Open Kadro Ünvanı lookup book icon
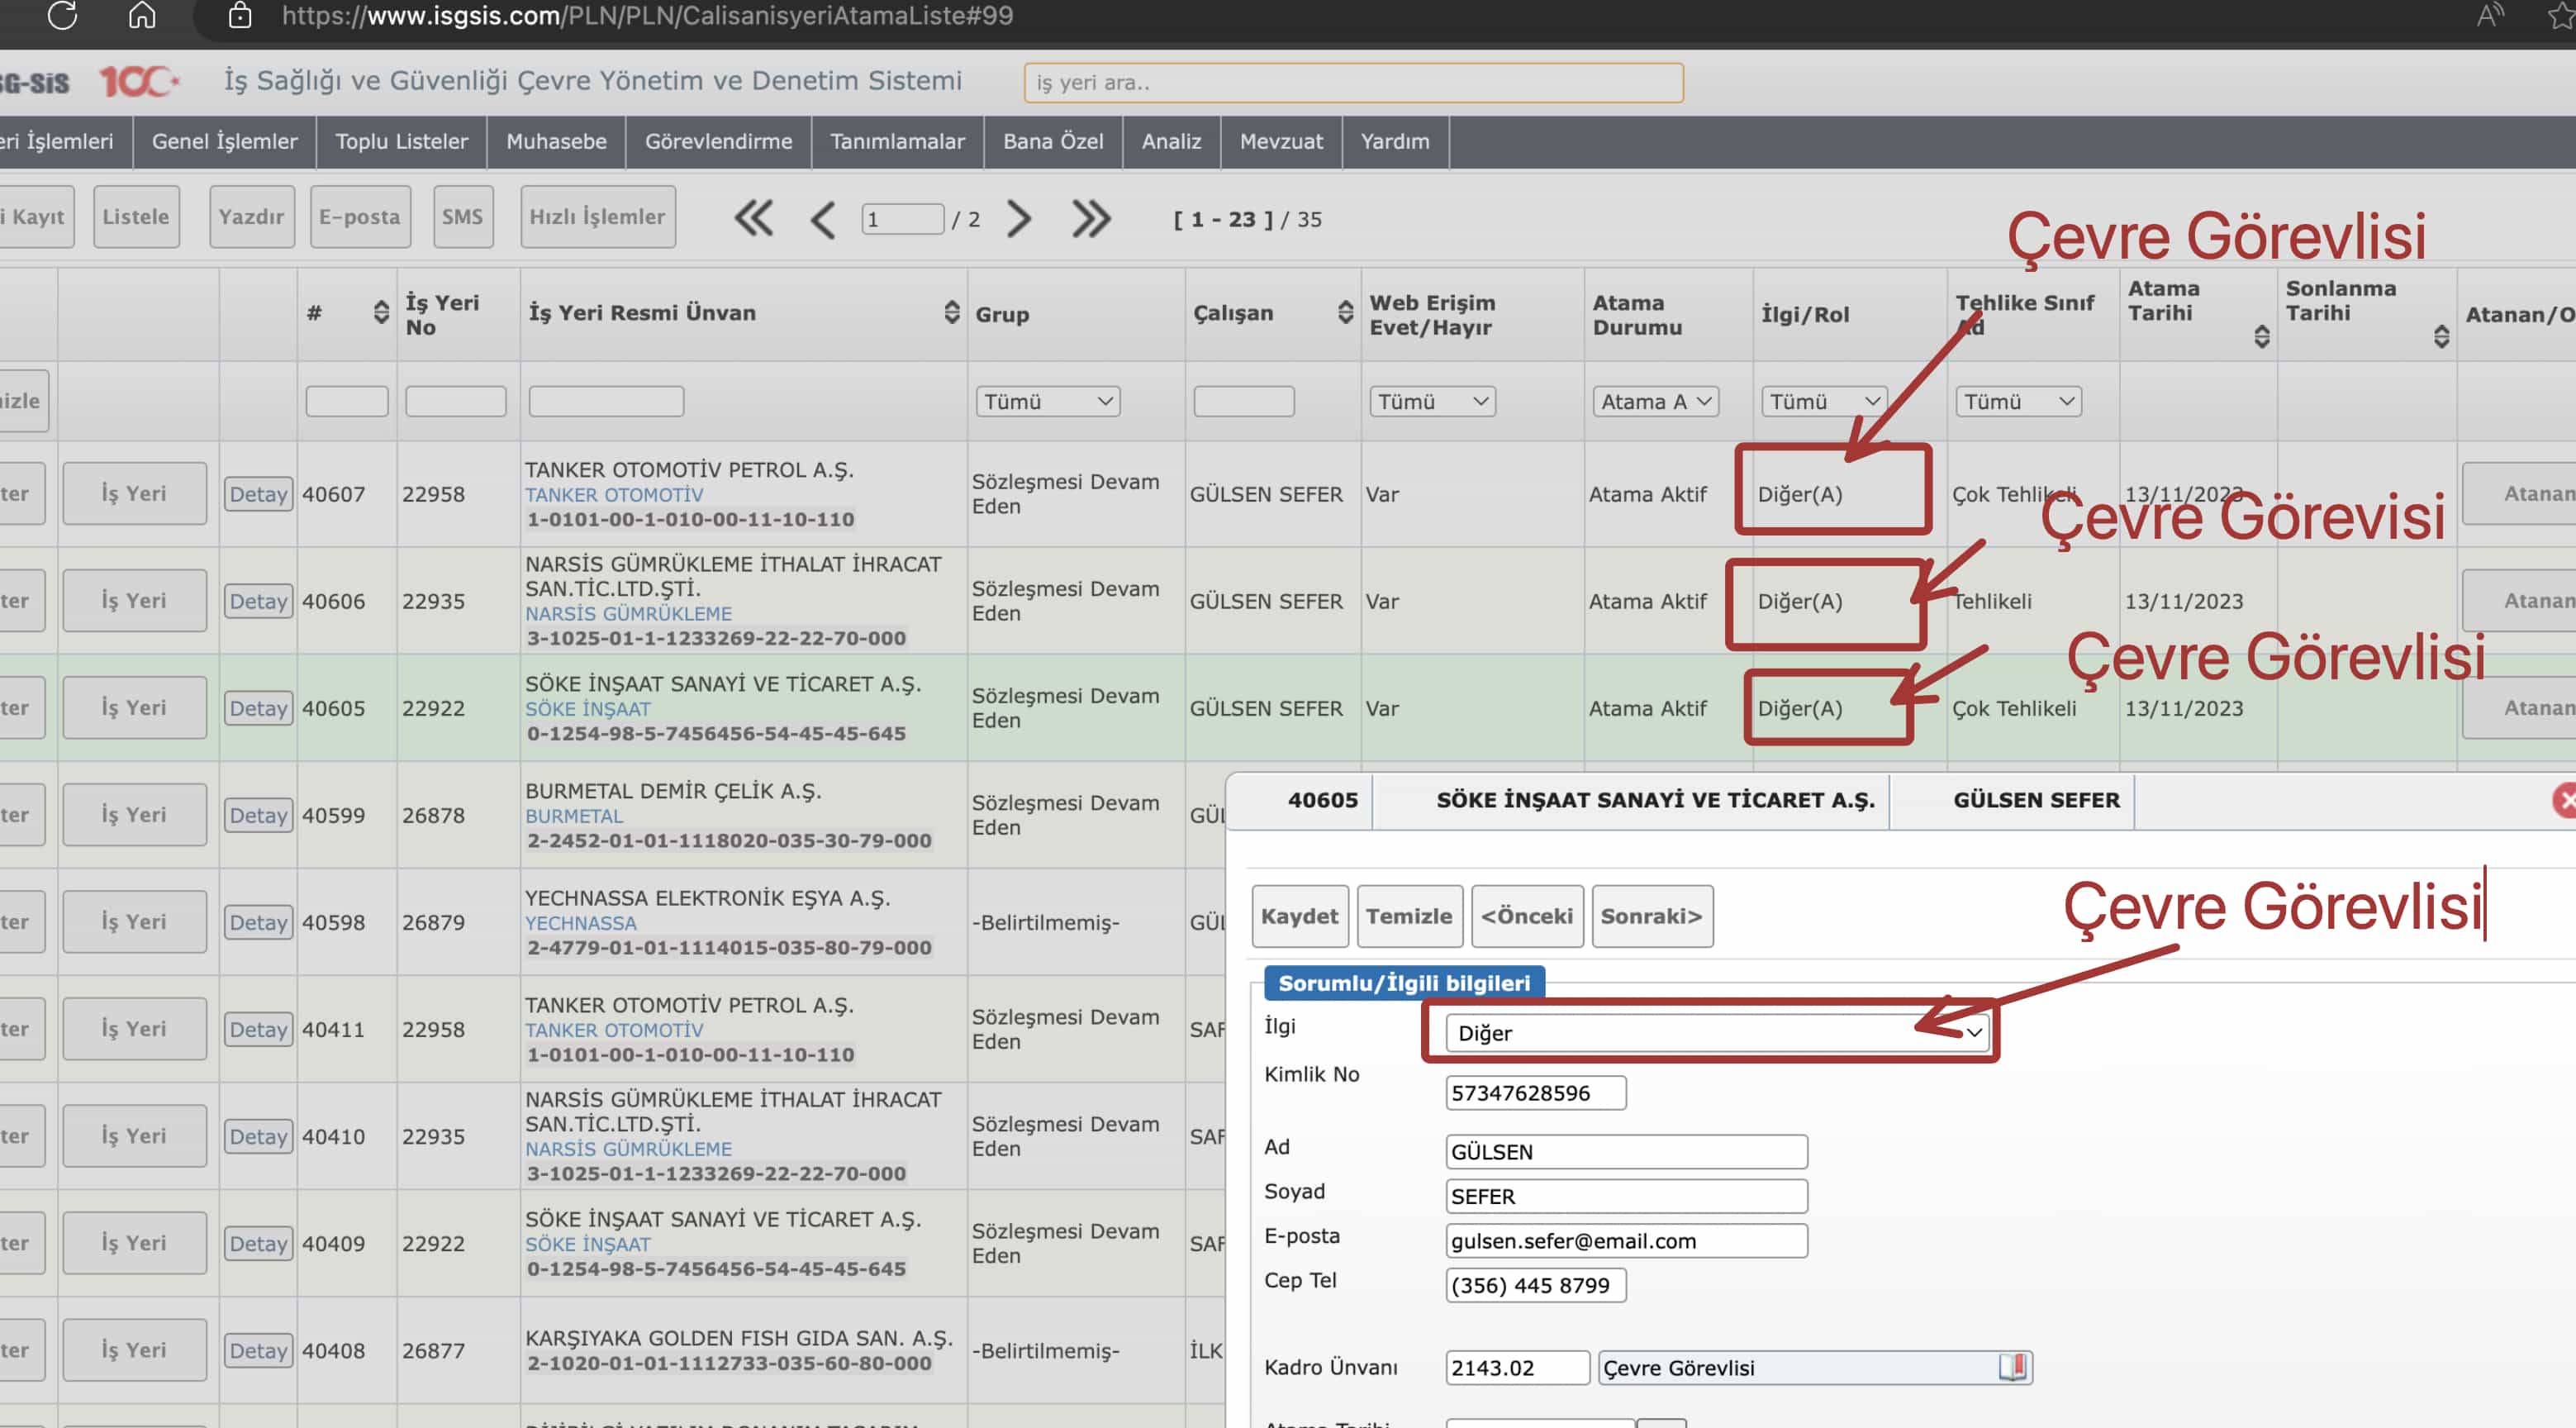Screen dimensions: 2576x1428 [x=2012, y=1366]
